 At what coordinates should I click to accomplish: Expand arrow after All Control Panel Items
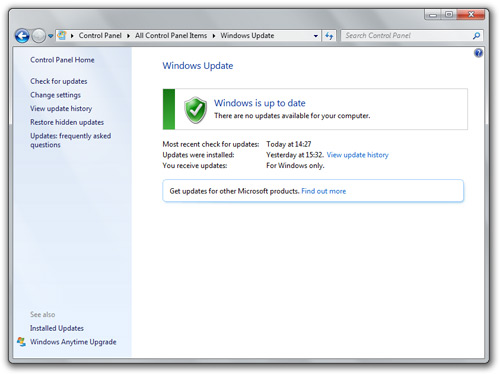214,36
